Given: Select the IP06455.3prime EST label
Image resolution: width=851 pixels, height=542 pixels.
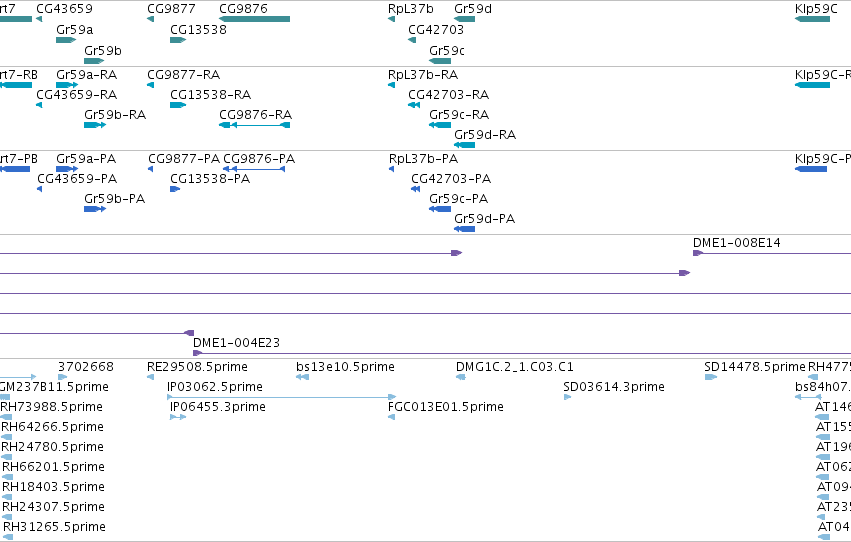Looking at the screenshot, I should pyautogui.click(x=218, y=407).
